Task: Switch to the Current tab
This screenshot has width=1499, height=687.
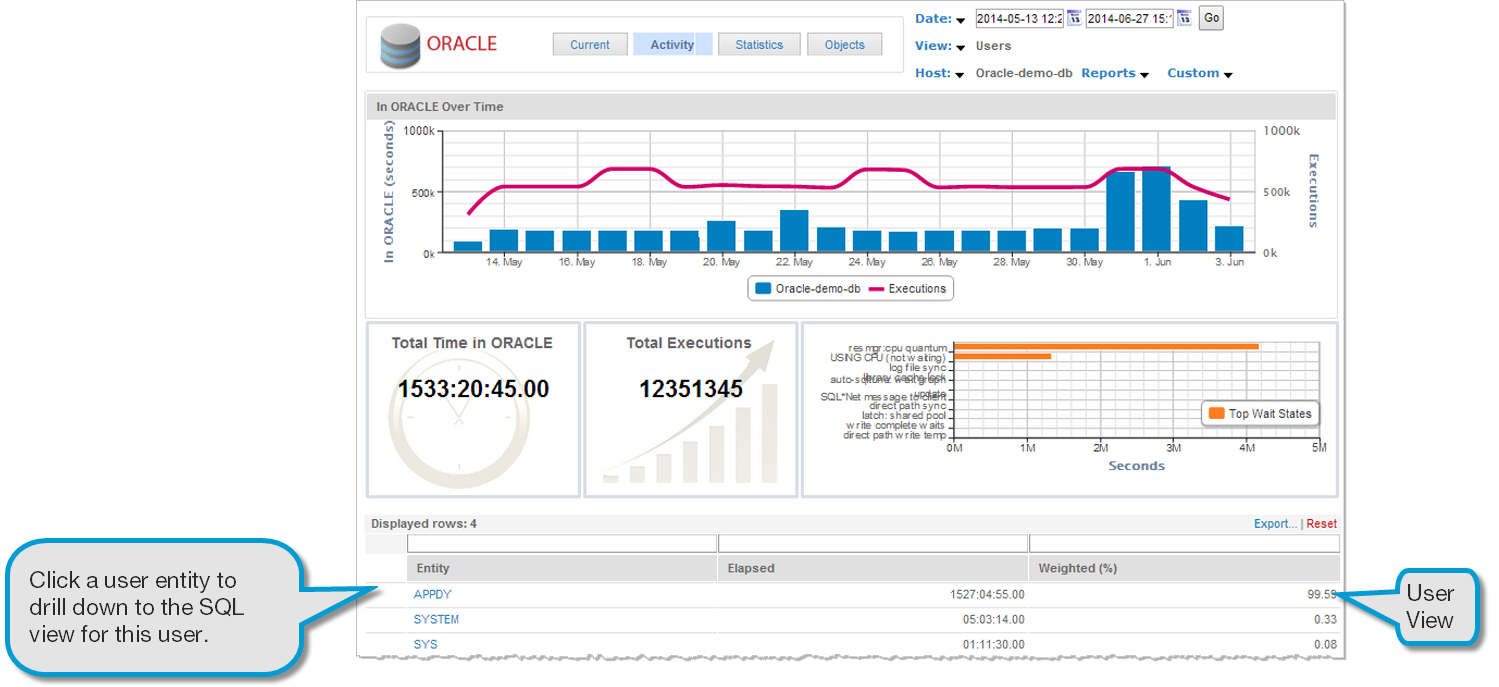Action: [590, 44]
